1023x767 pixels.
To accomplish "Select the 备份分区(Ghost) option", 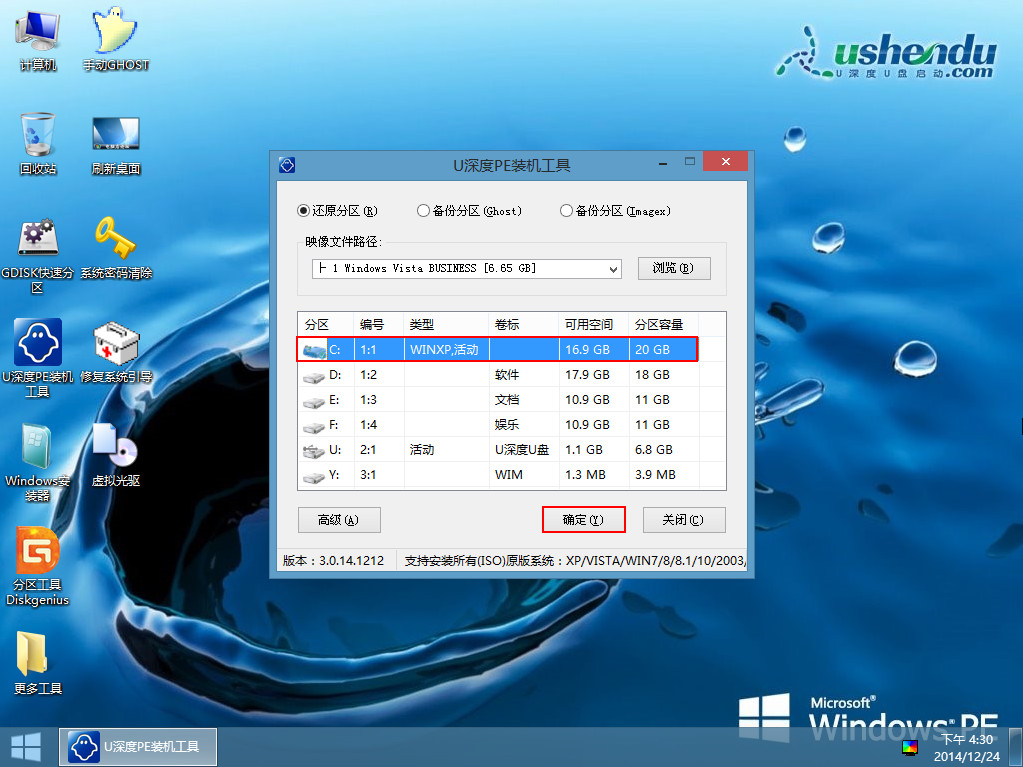I will 423,210.
